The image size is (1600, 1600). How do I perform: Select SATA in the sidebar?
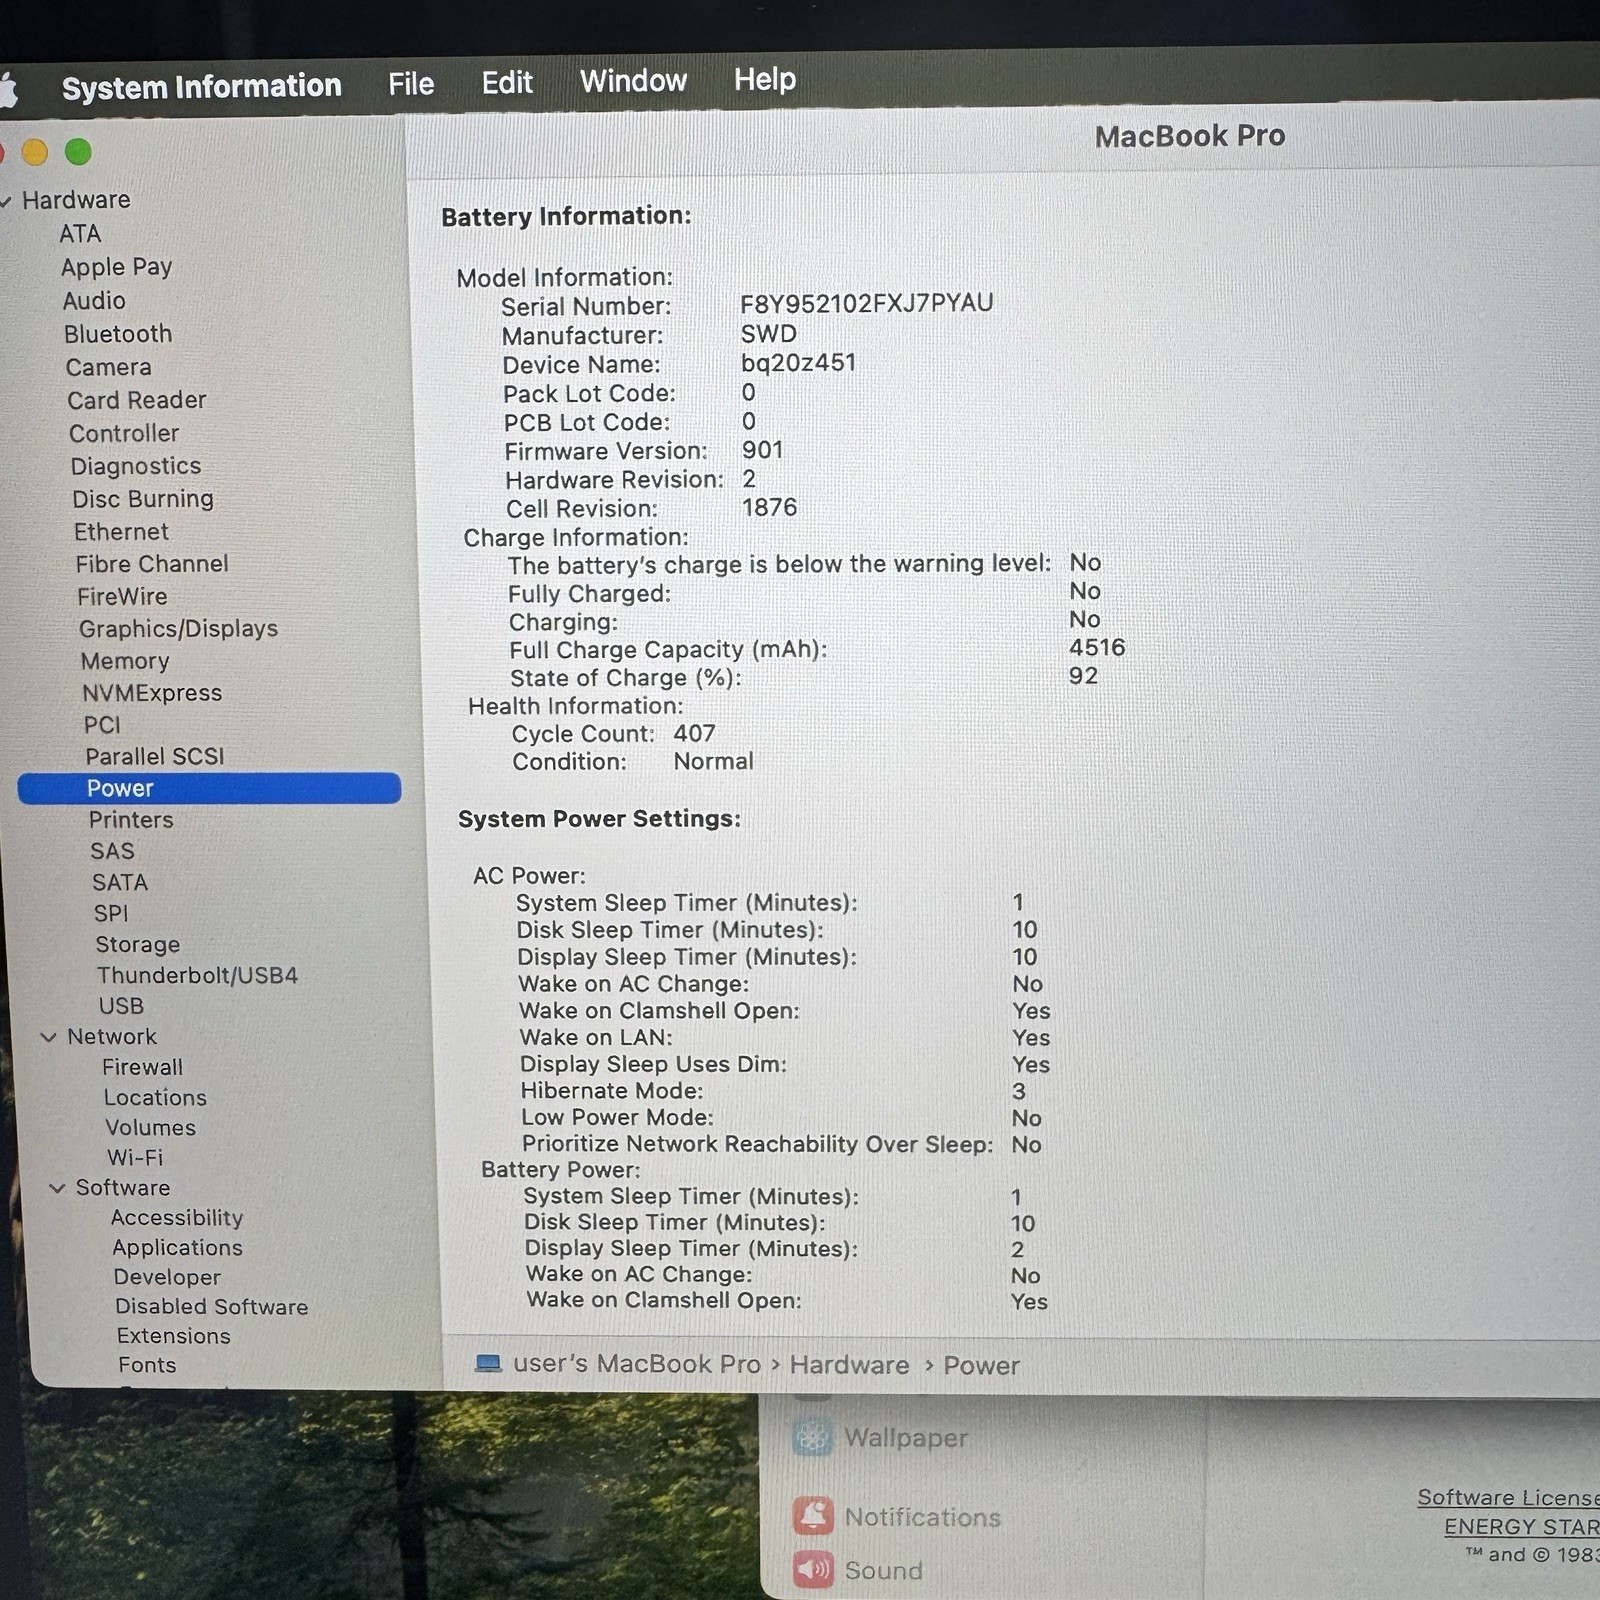(120, 882)
